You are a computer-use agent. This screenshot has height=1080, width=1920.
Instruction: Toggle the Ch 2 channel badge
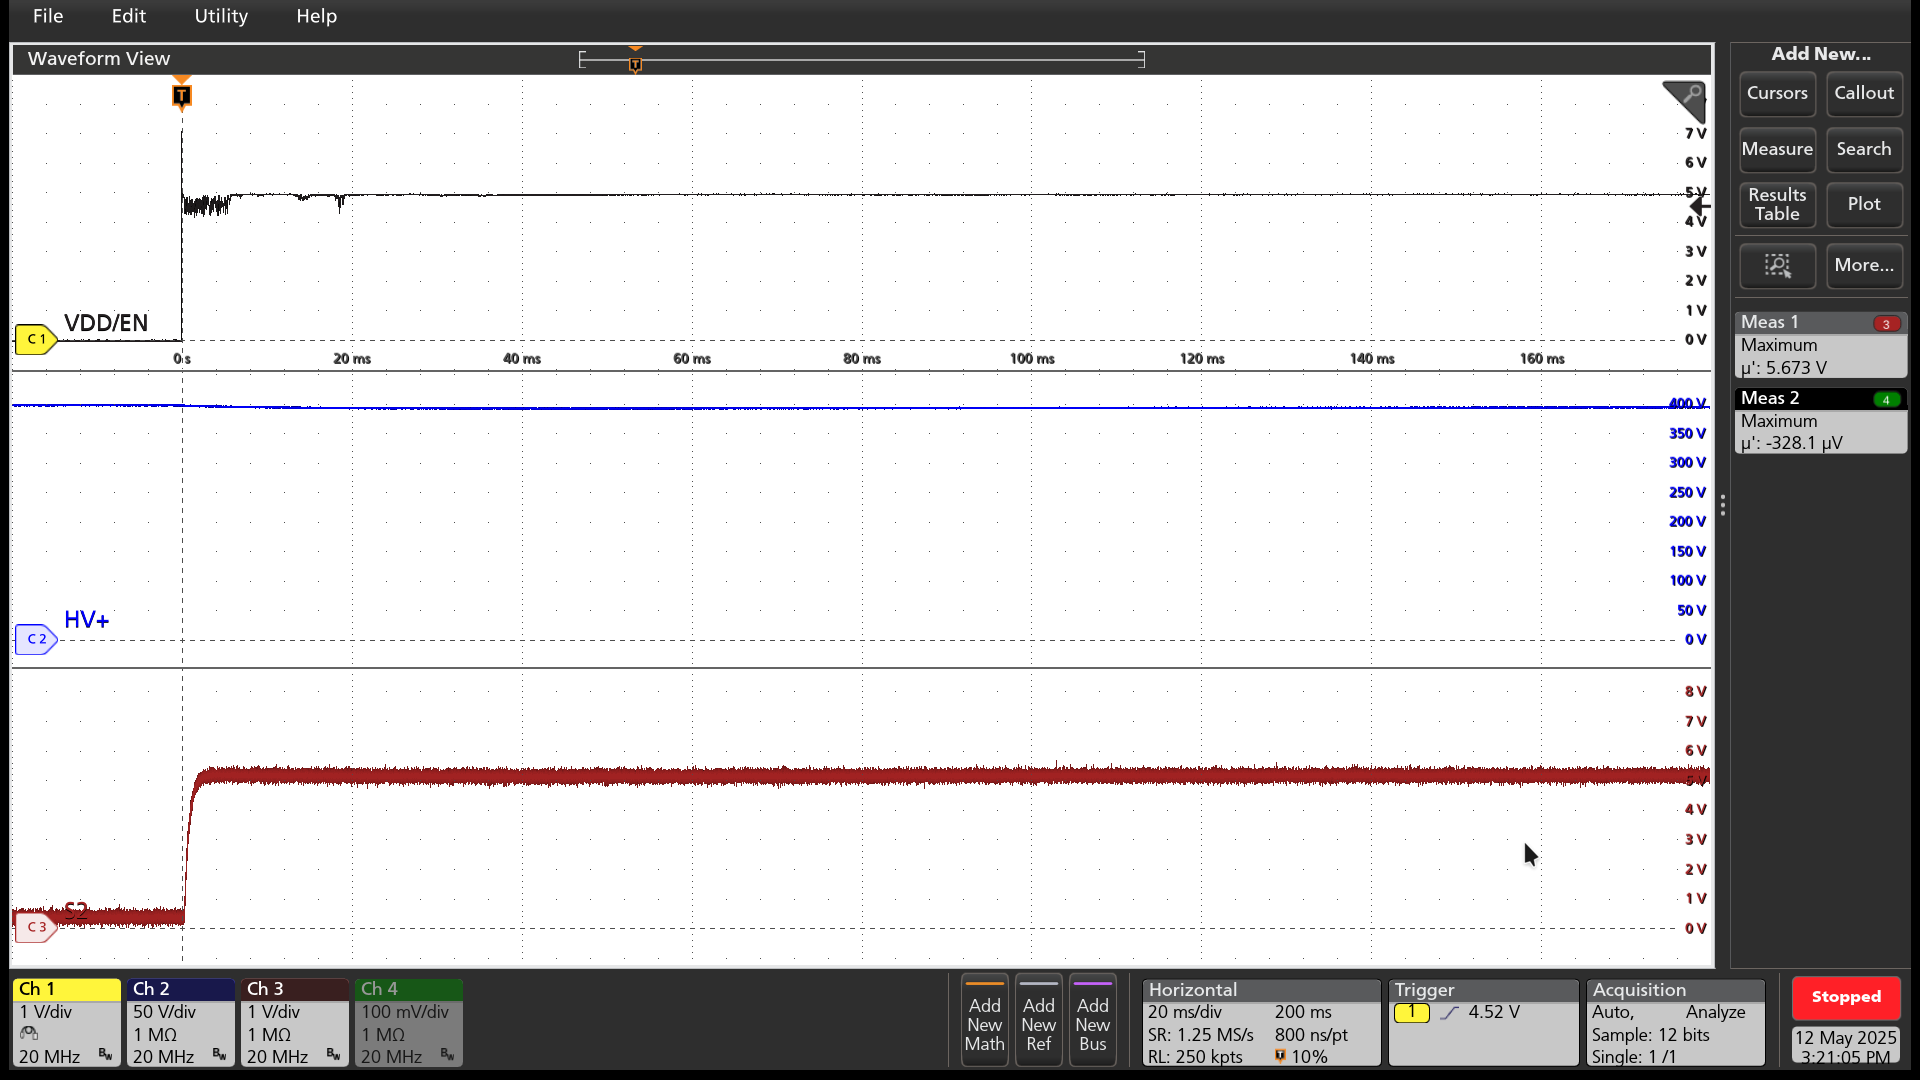click(180, 1020)
